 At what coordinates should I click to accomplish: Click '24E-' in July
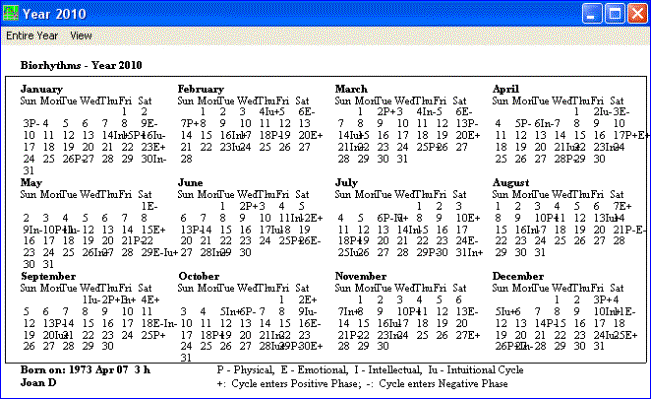point(467,241)
